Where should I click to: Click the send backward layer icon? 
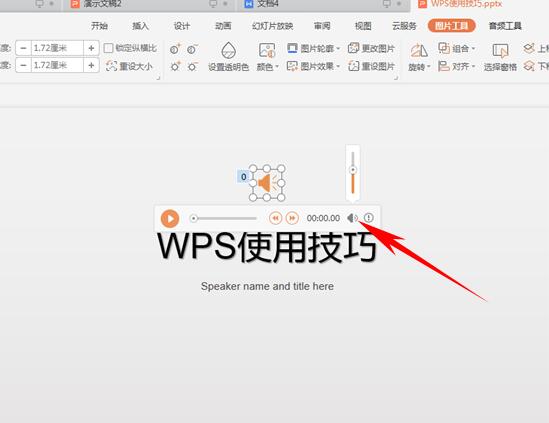coord(529,66)
